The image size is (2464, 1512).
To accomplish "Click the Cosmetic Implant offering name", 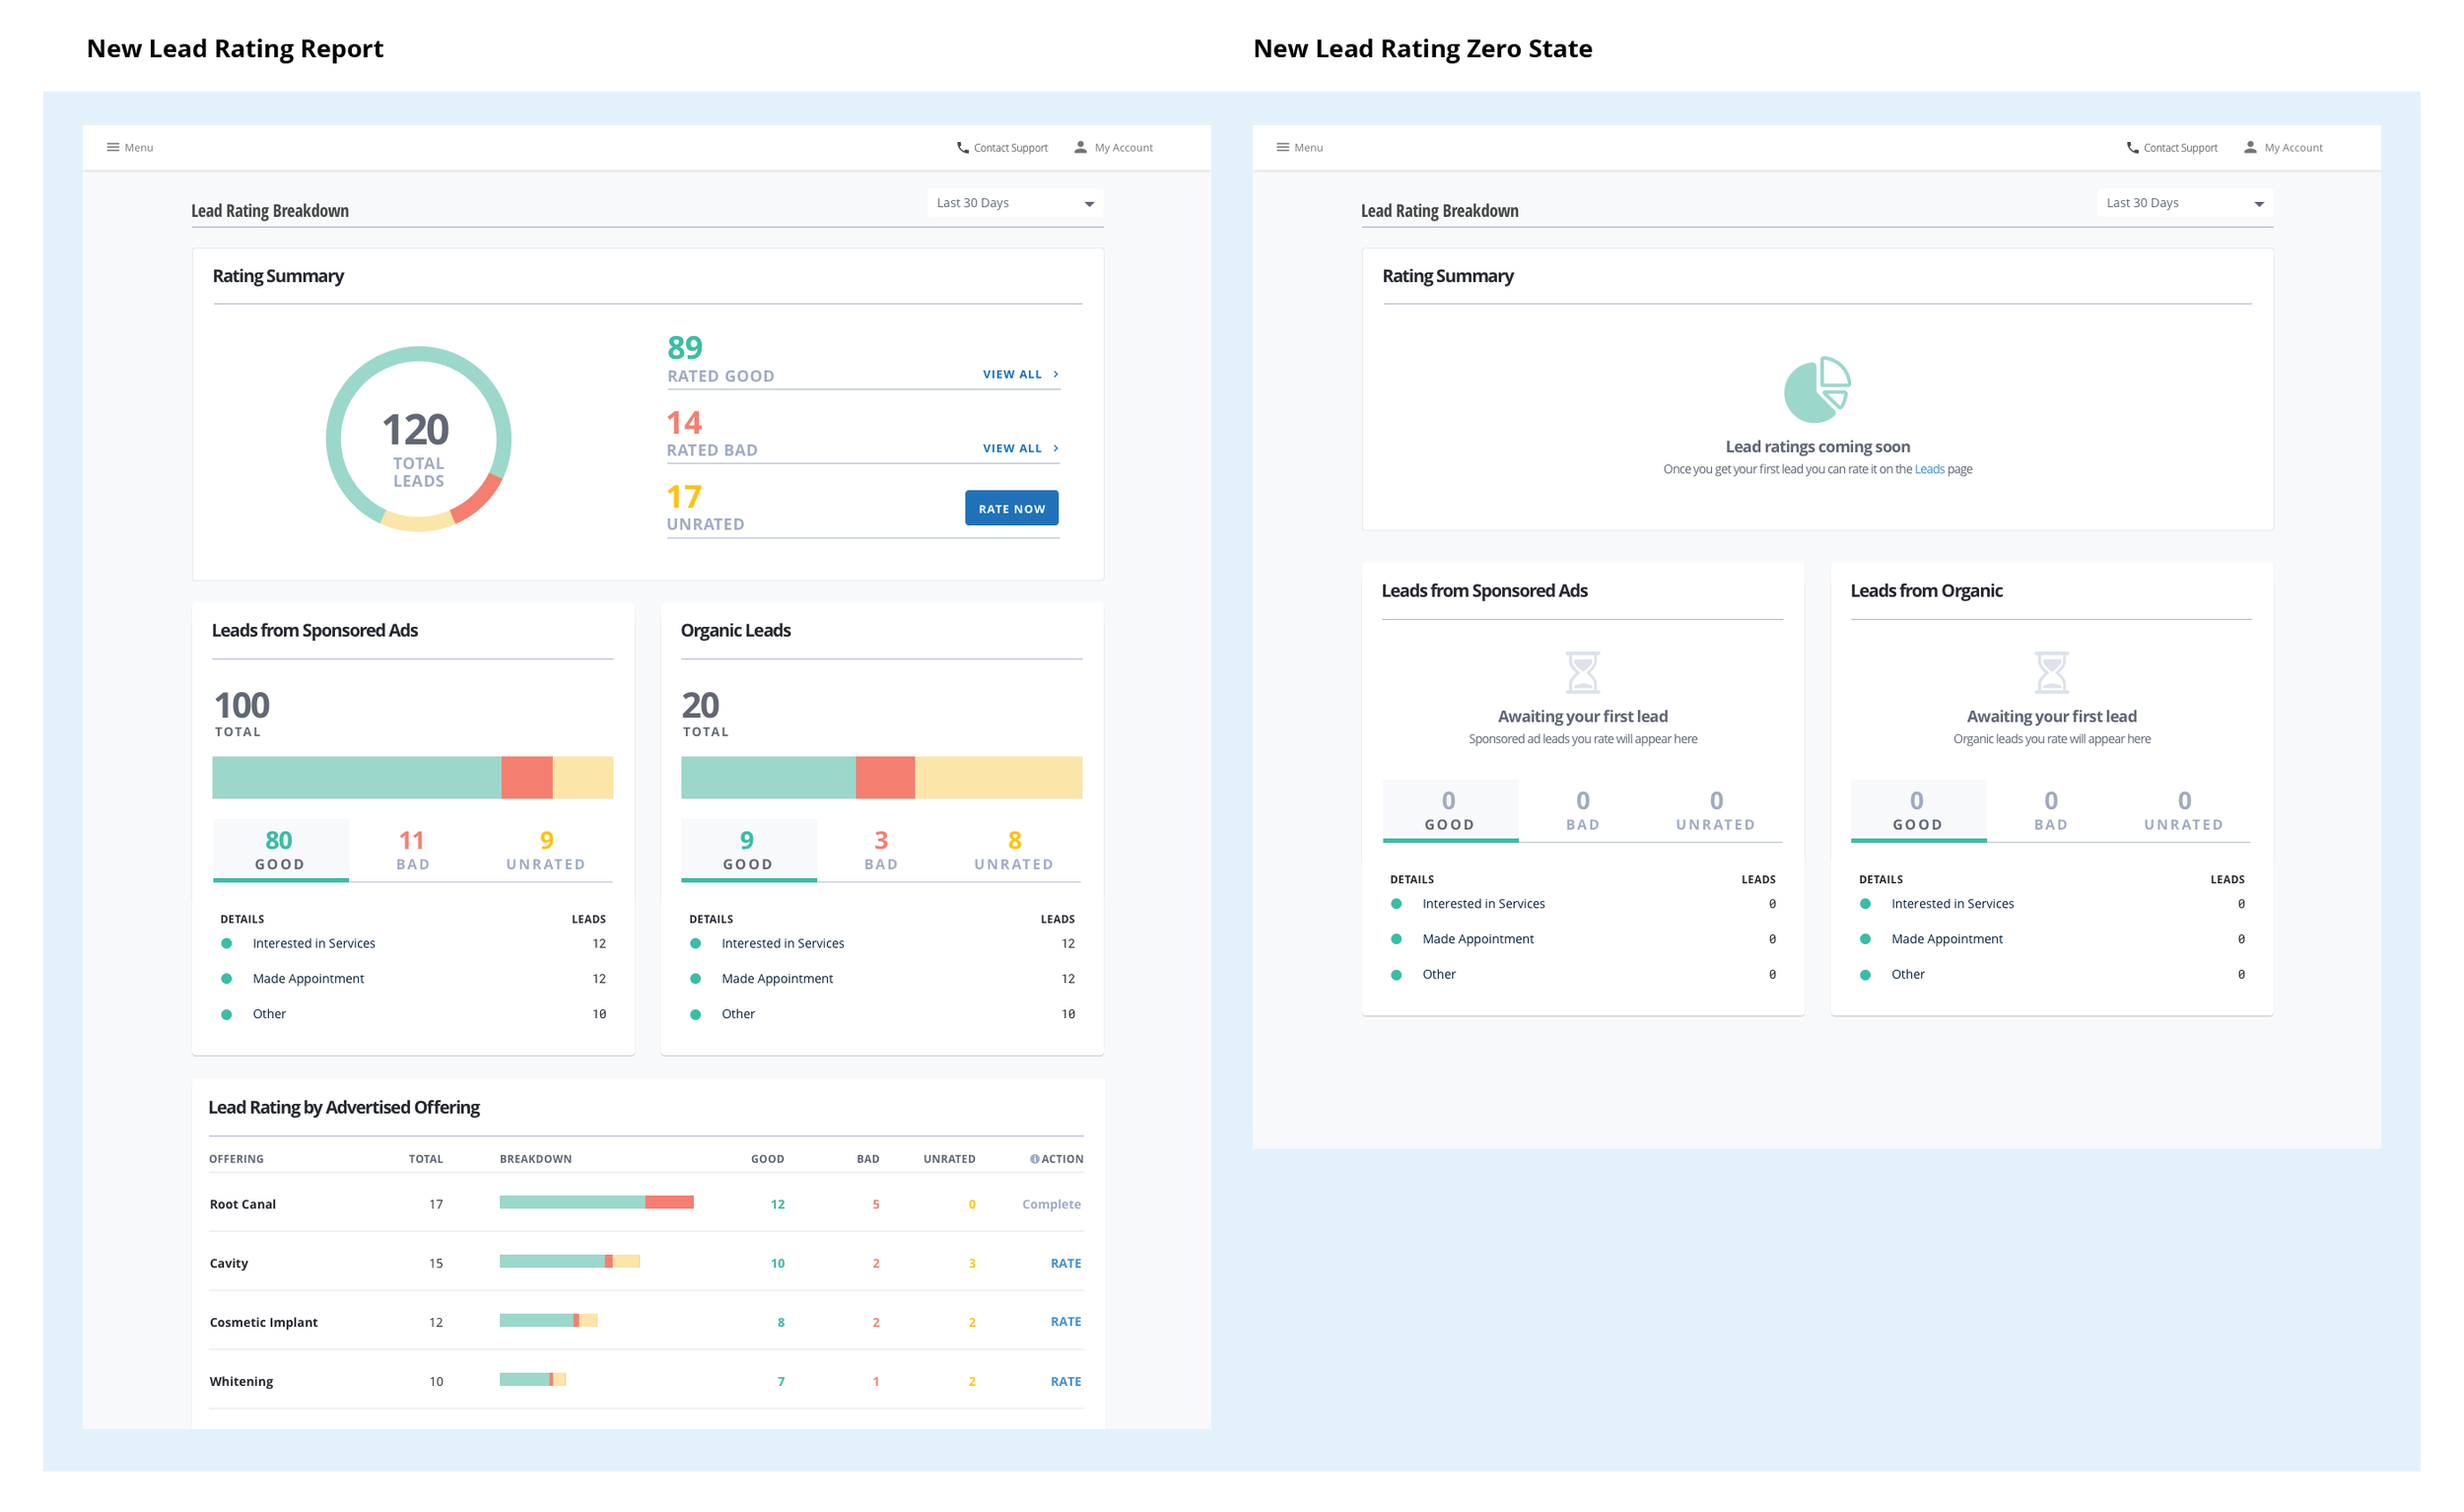I will [x=264, y=1322].
